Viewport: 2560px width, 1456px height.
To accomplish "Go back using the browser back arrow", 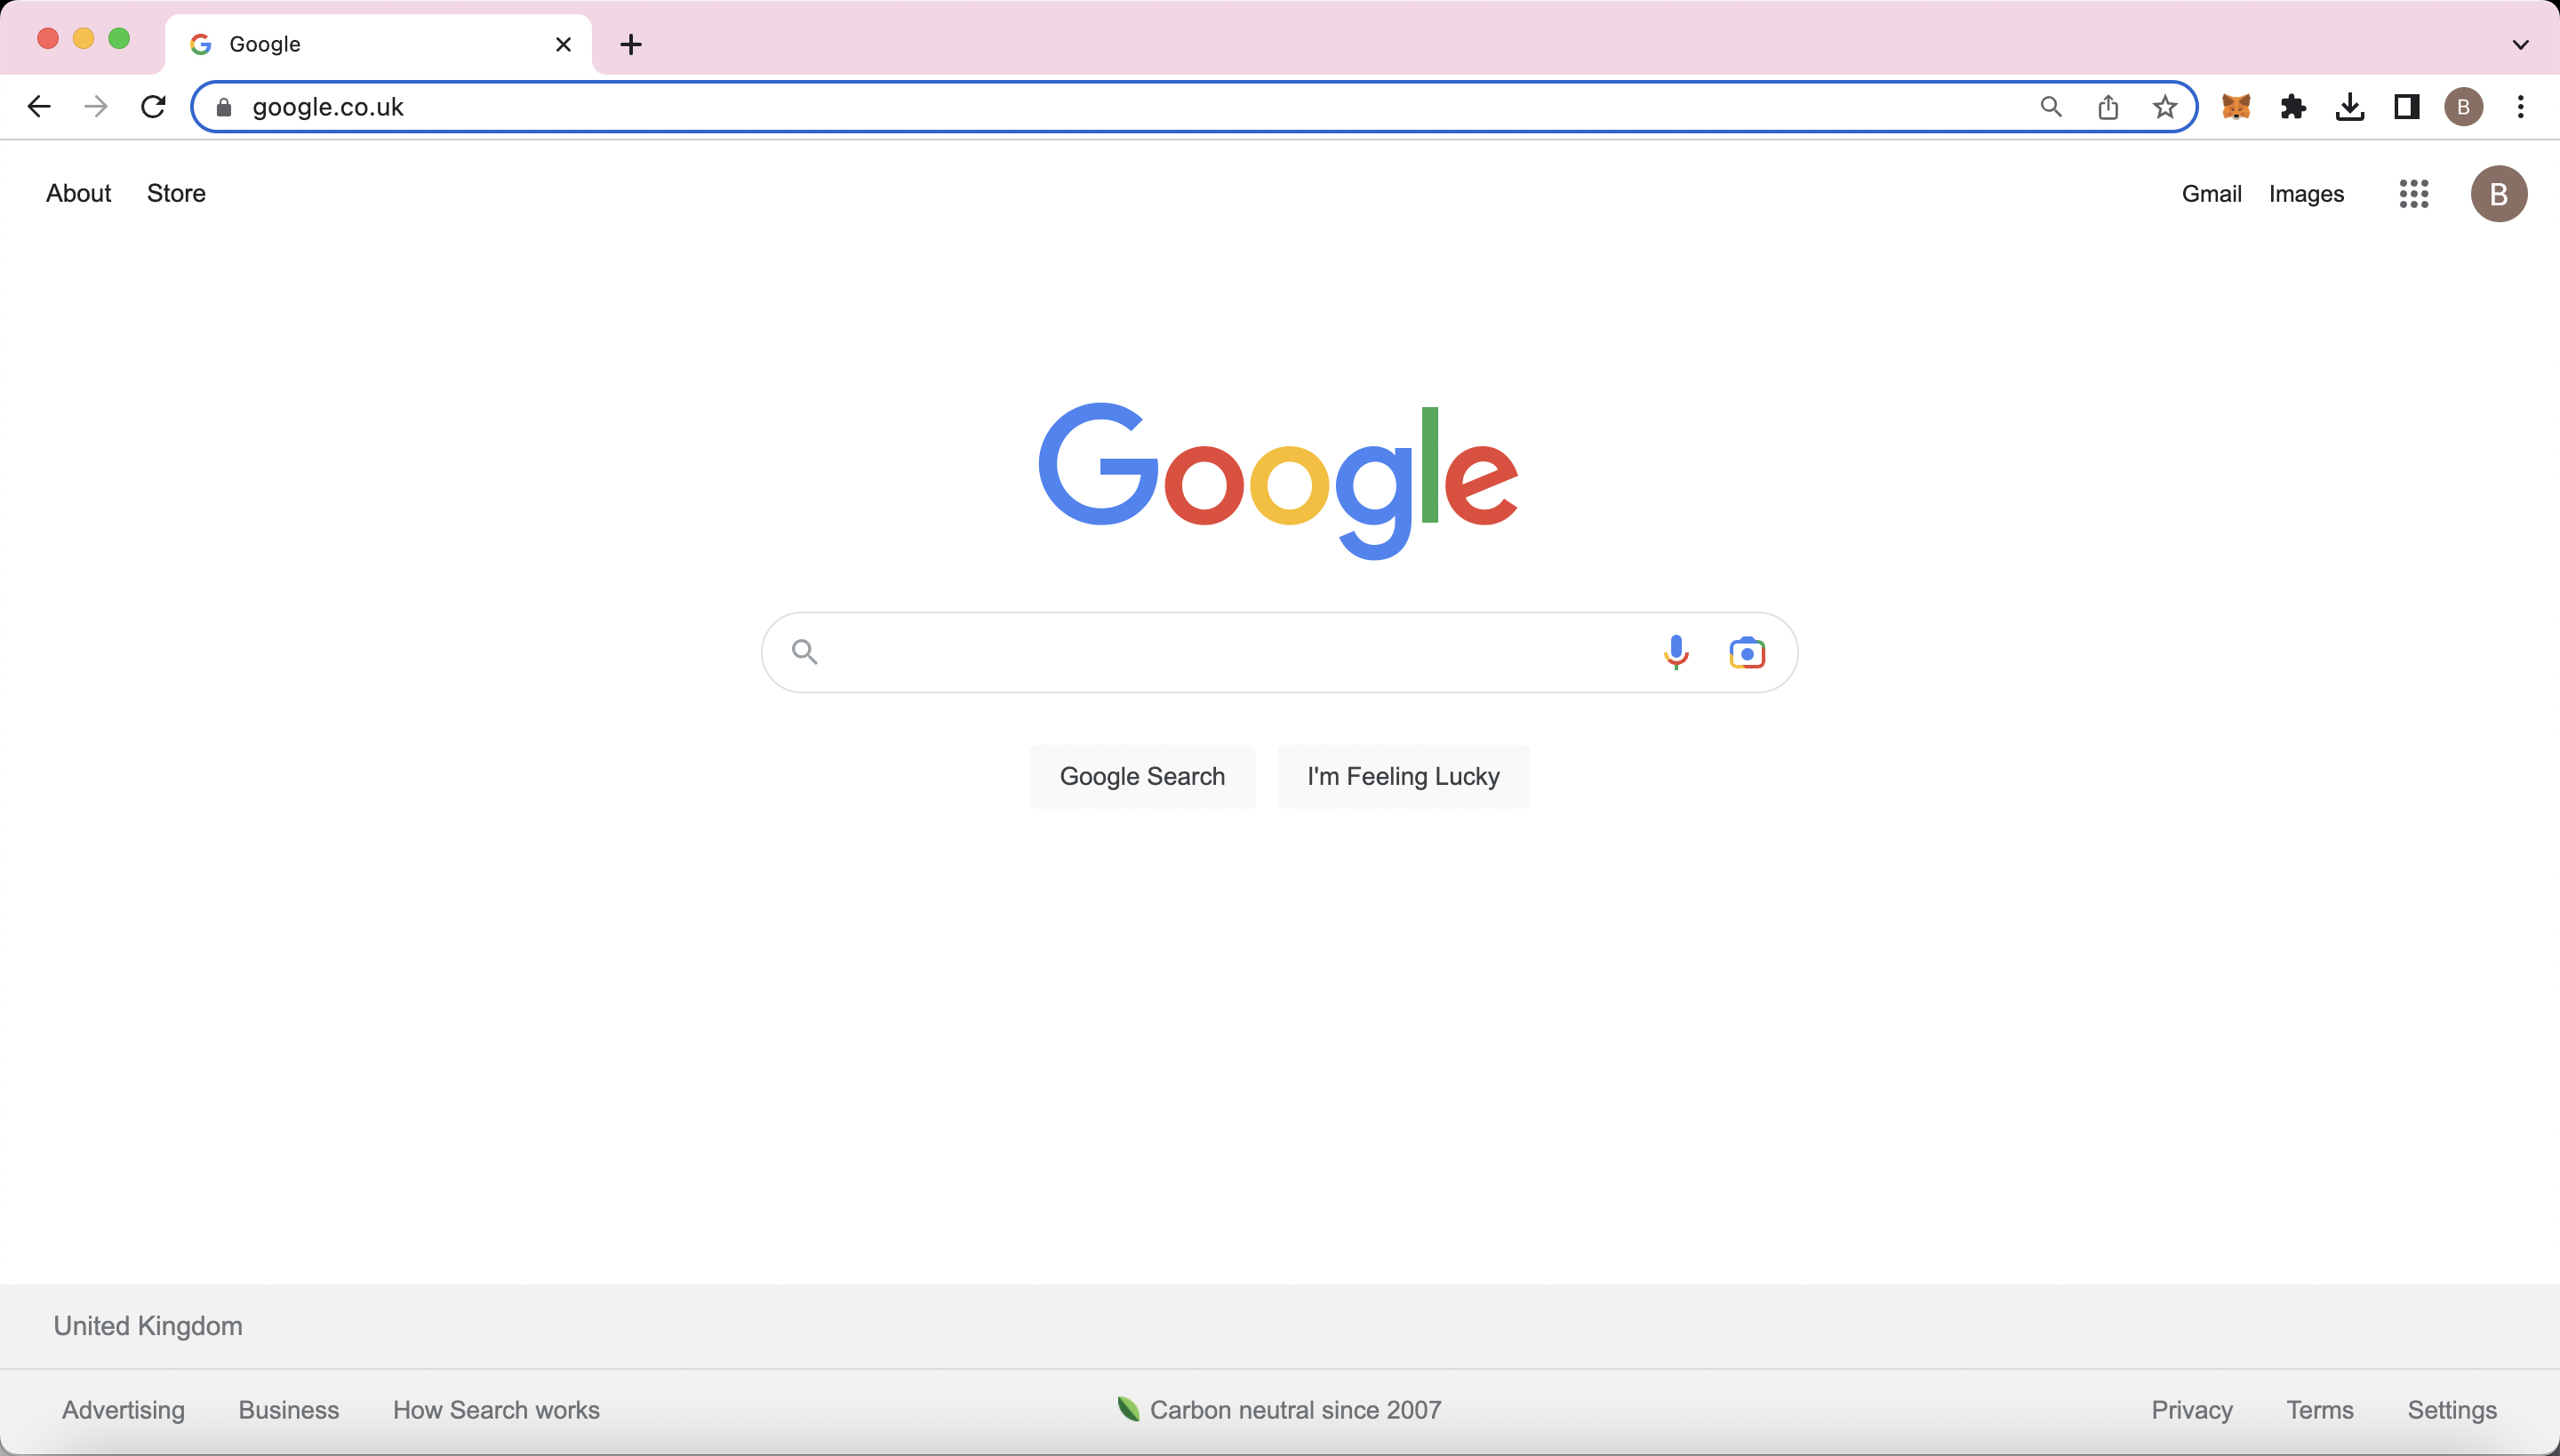I will pyautogui.click(x=39, y=107).
